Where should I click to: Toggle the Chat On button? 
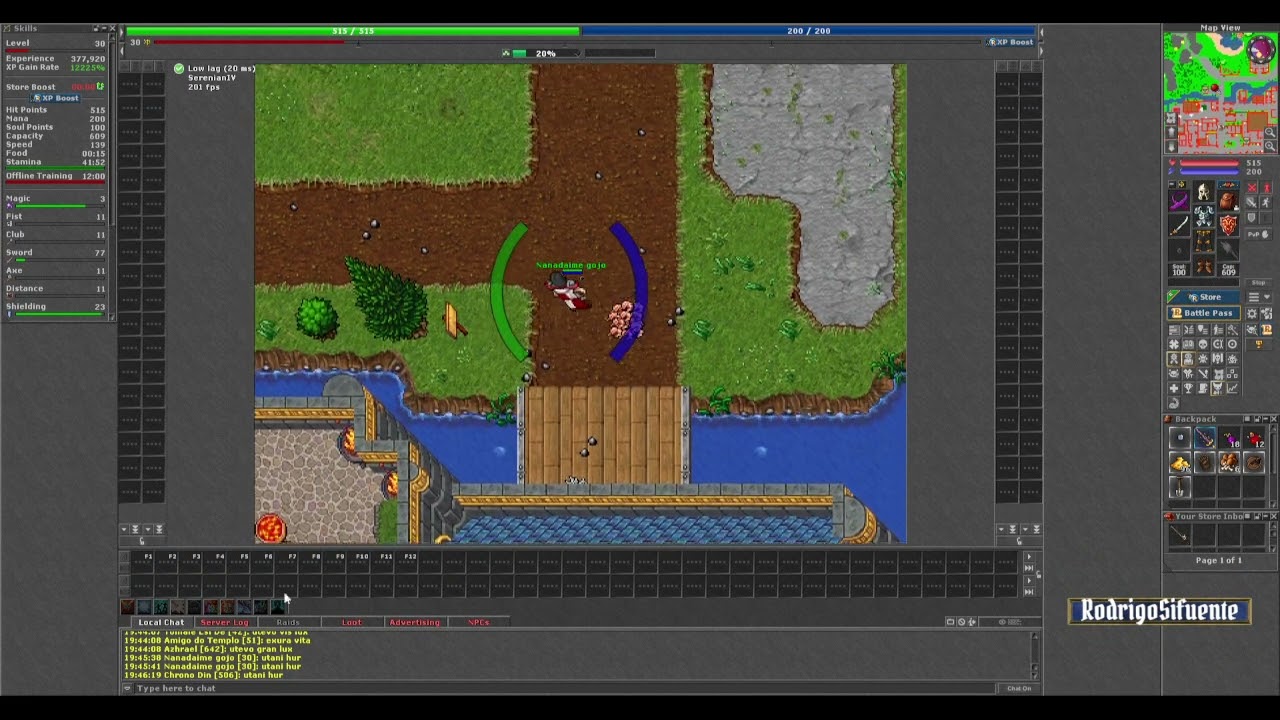(1019, 688)
